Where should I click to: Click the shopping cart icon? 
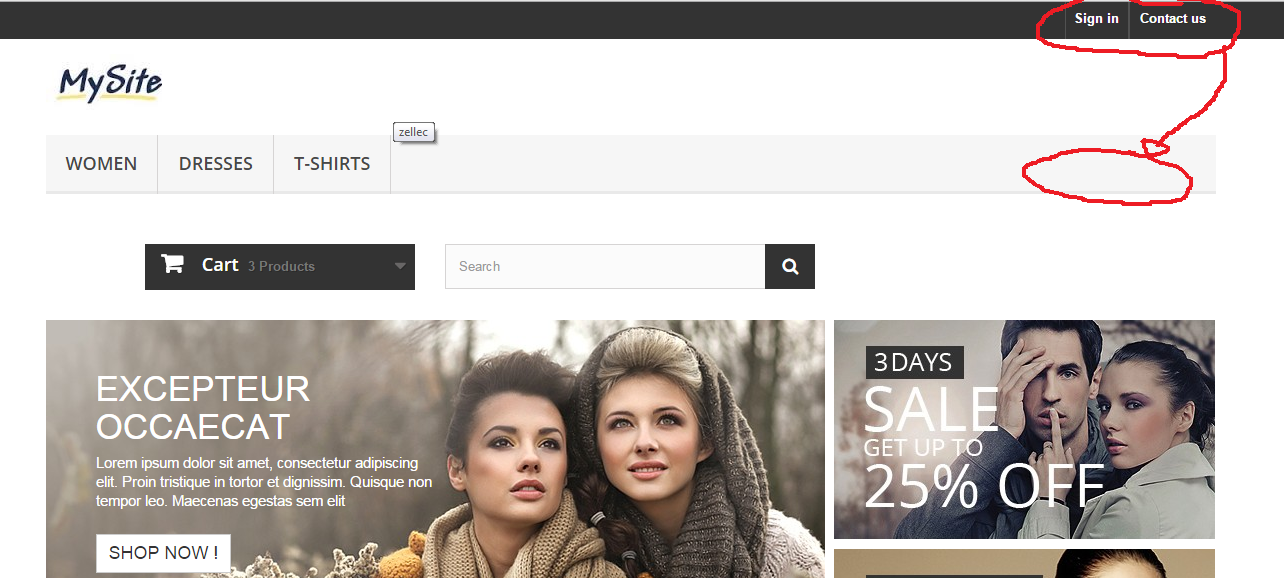pyautogui.click(x=172, y=265)
